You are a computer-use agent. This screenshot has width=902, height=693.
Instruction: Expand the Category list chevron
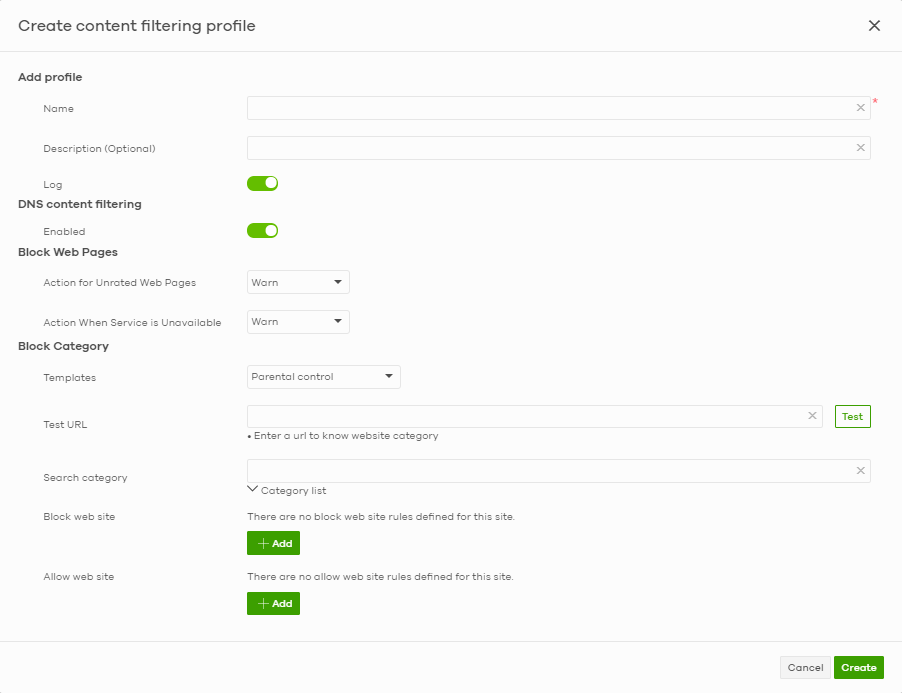[252, 489]
